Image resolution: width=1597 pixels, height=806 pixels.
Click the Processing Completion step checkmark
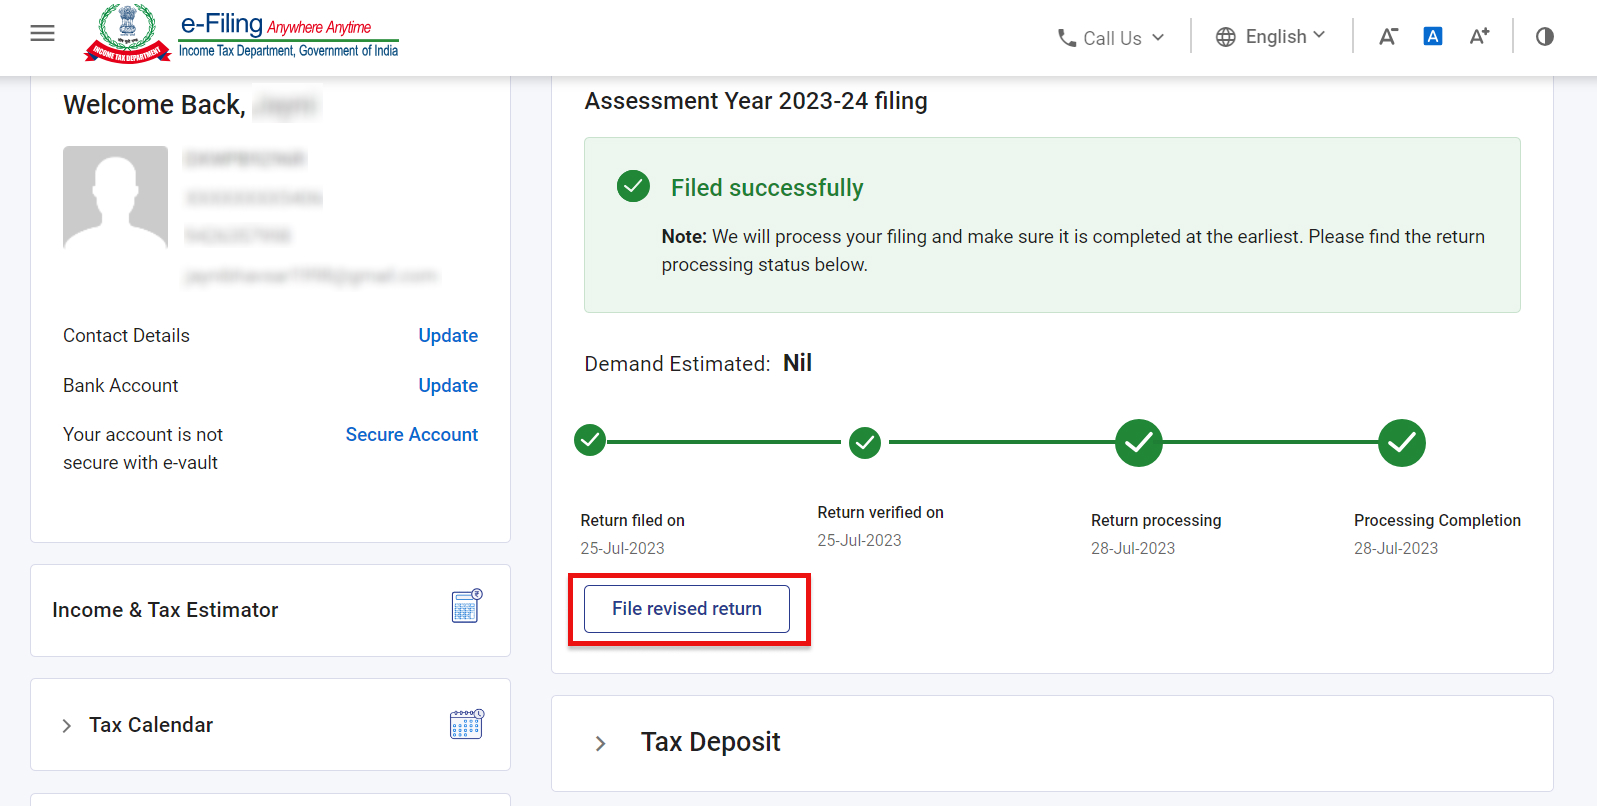click(x=1402, y=443)
